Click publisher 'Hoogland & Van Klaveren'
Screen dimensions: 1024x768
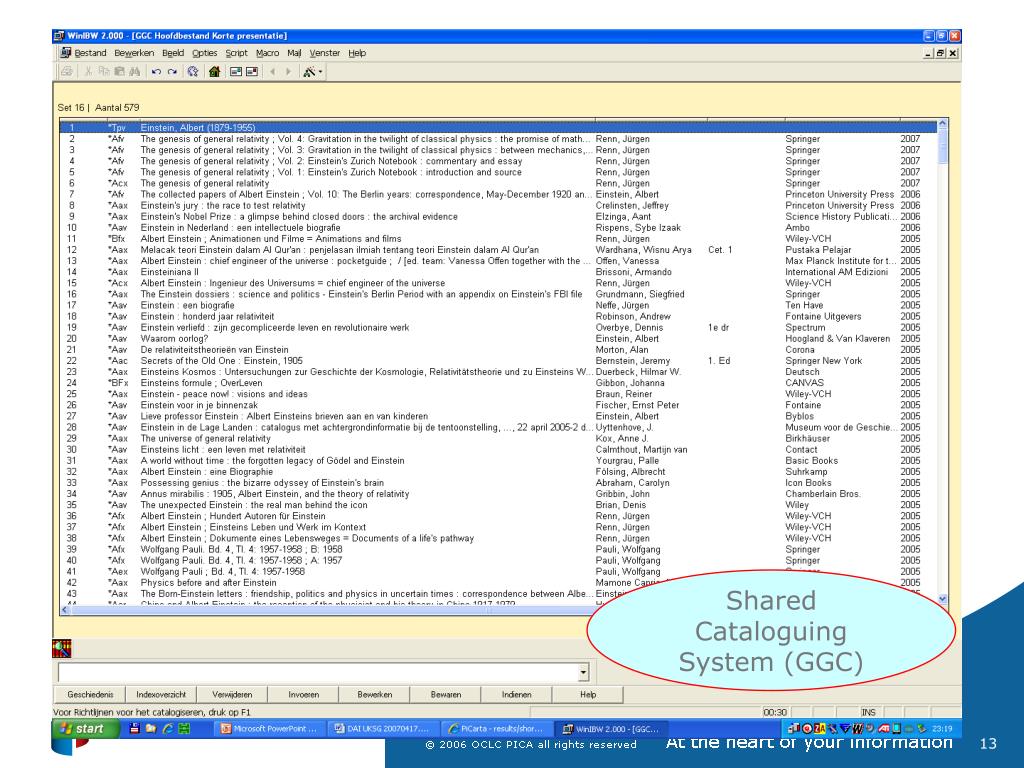(837, 338)
